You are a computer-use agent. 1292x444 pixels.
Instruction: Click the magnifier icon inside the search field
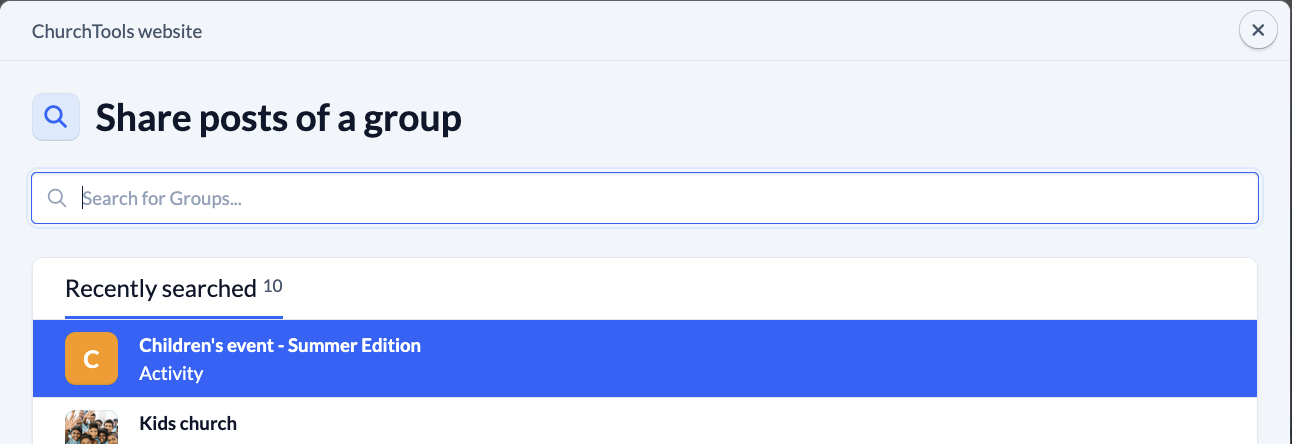click(x=57, y=198)
